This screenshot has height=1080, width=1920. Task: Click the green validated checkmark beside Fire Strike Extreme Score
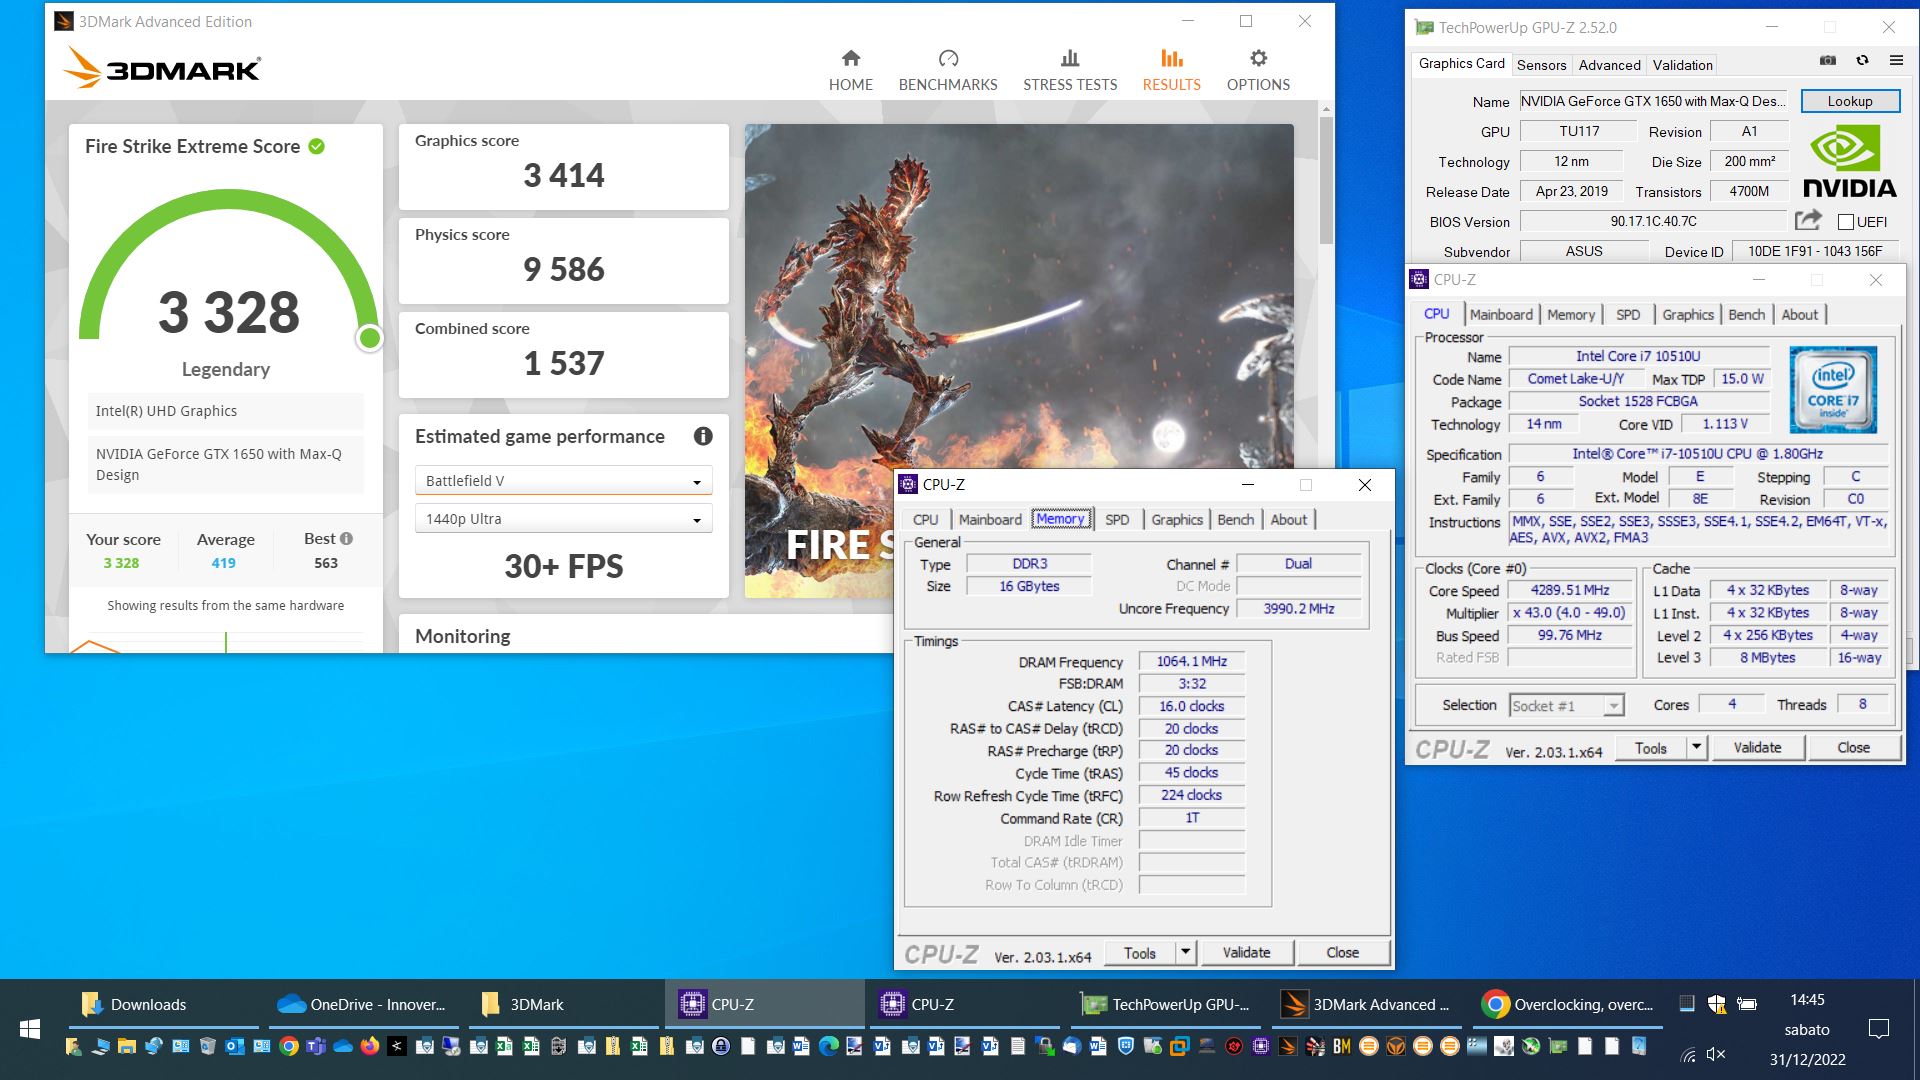pos(316,146)
